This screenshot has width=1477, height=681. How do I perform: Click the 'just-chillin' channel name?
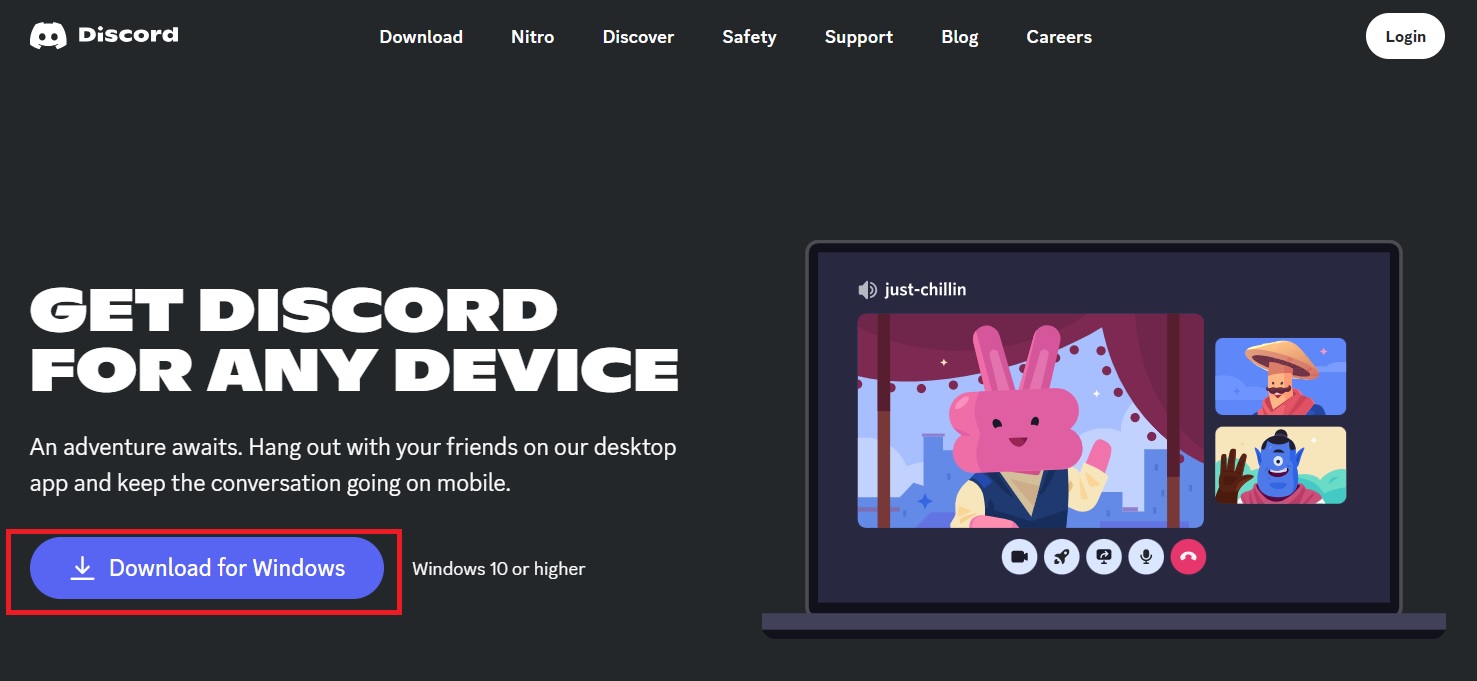pyautogui.click(x=925, y=290)
